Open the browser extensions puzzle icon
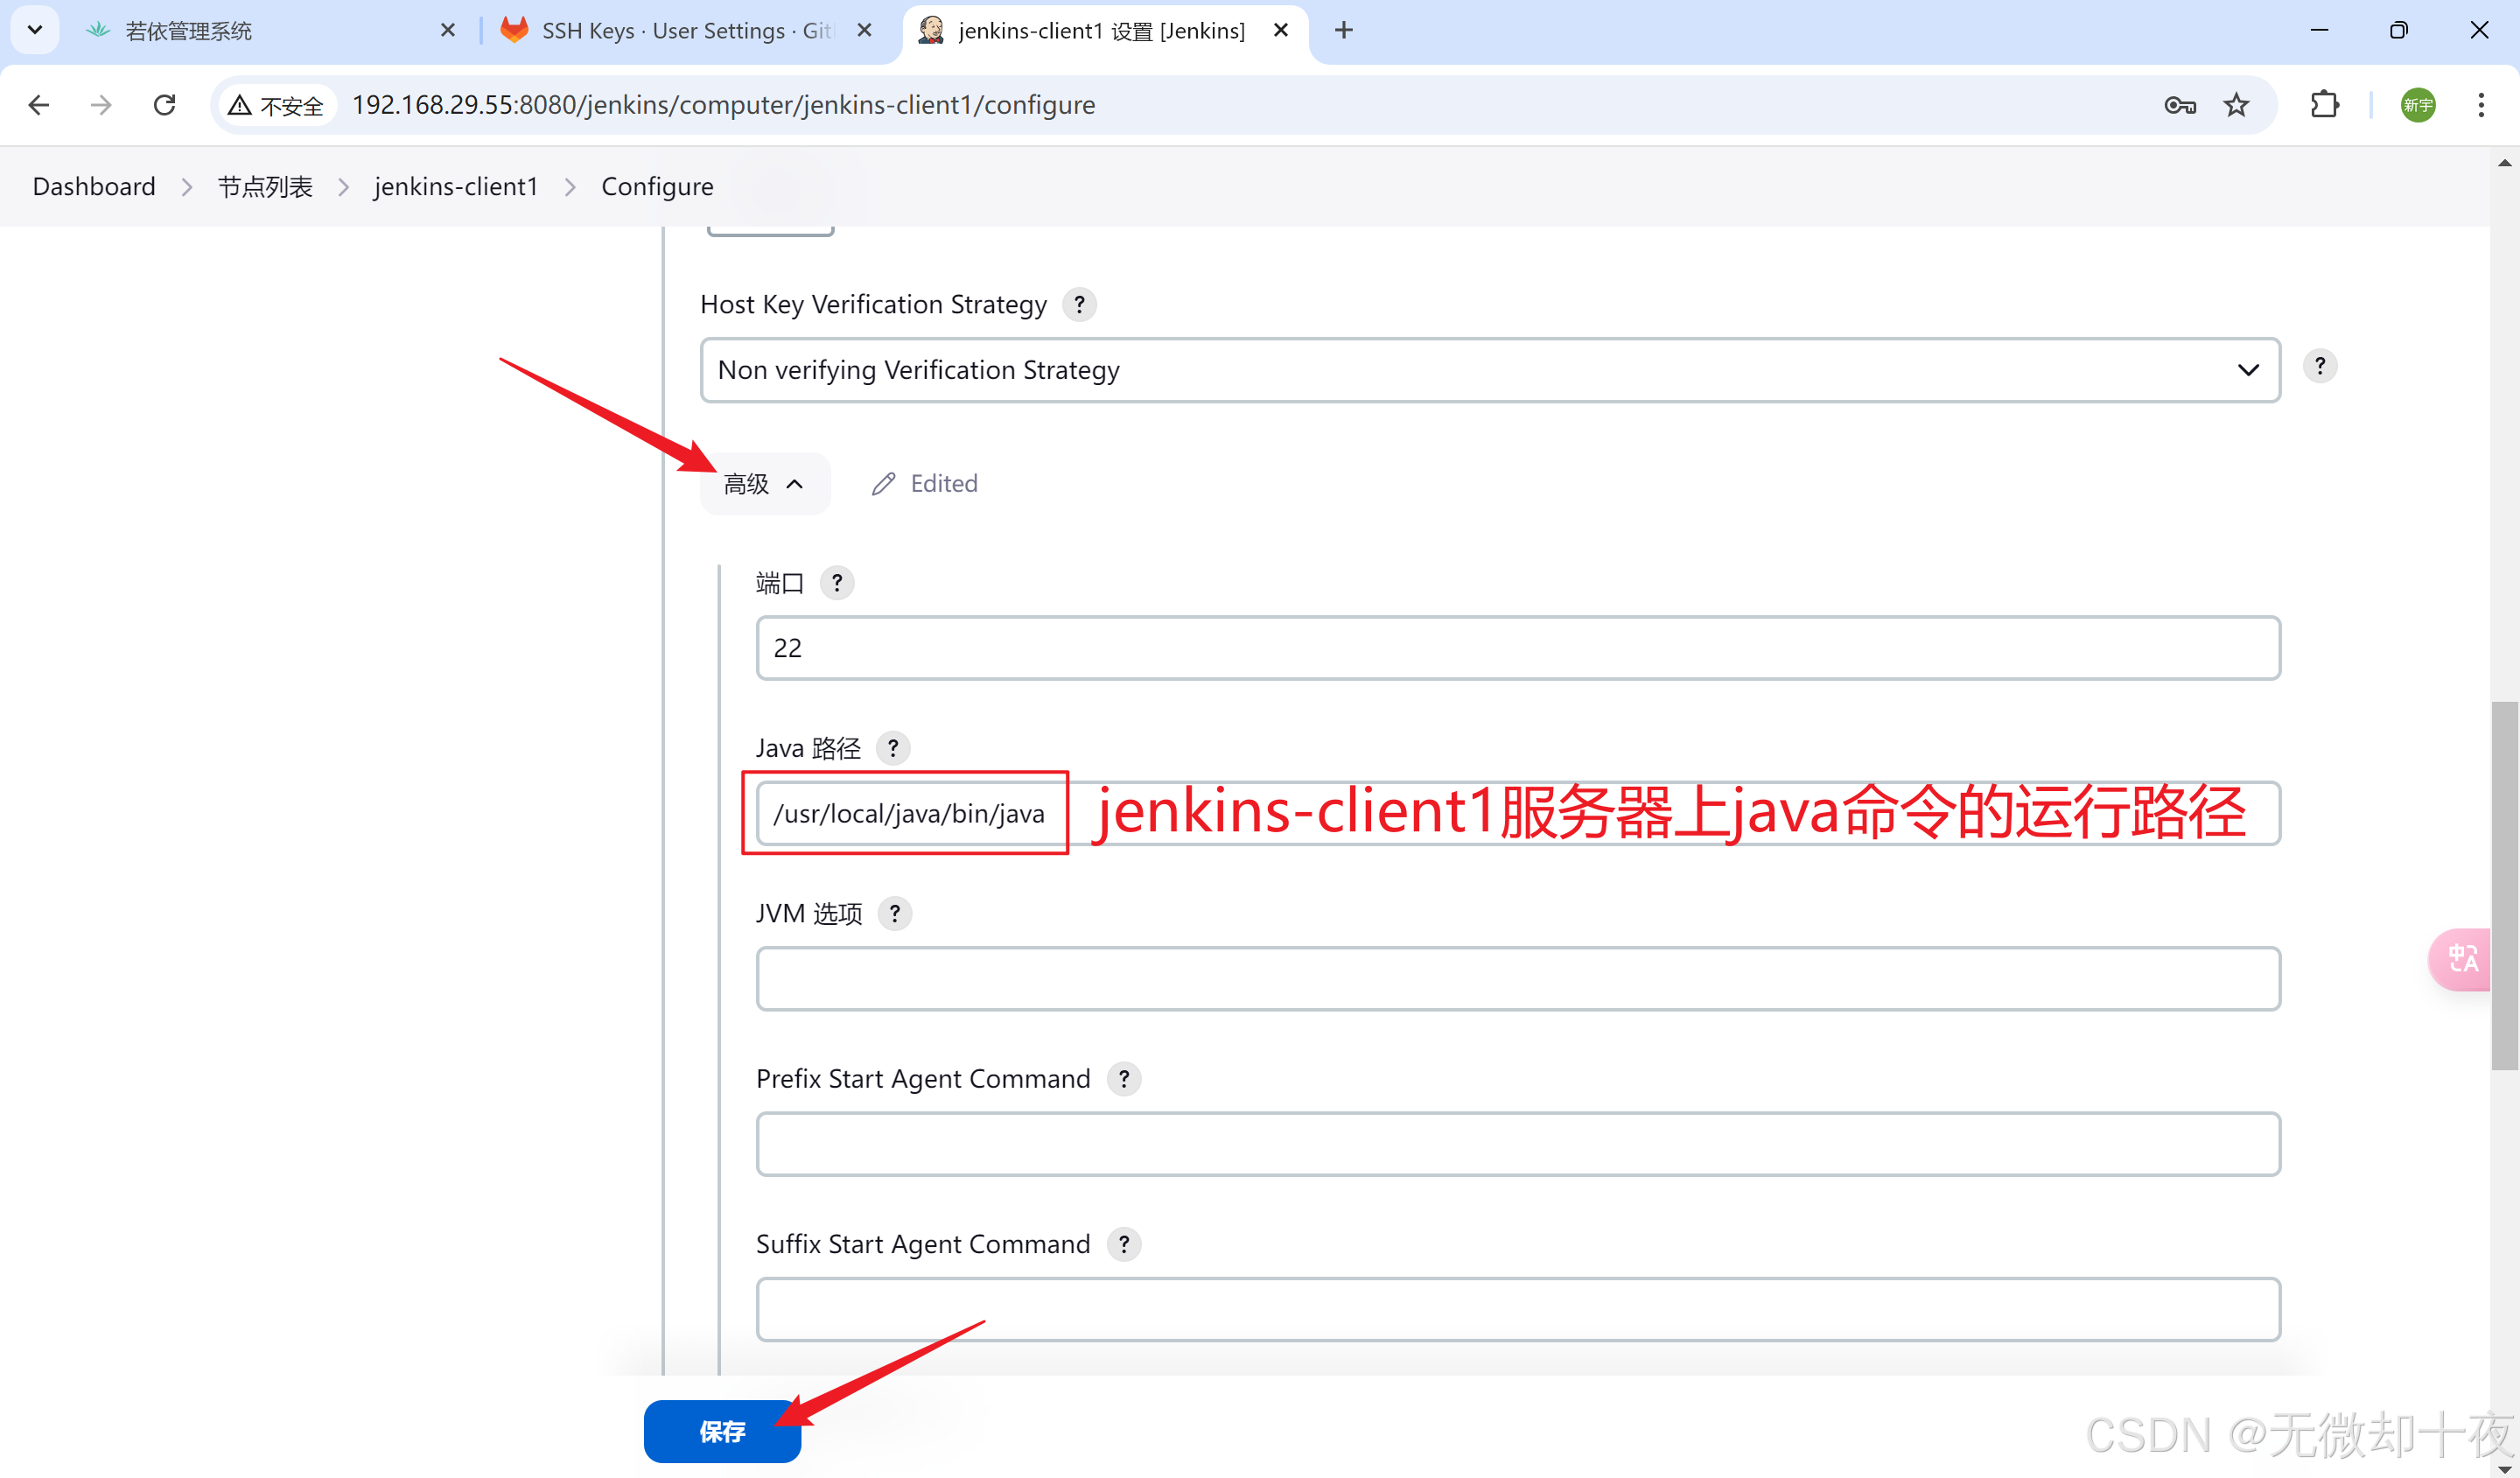This screenshot has height=1478, width=2520. 2324,105
